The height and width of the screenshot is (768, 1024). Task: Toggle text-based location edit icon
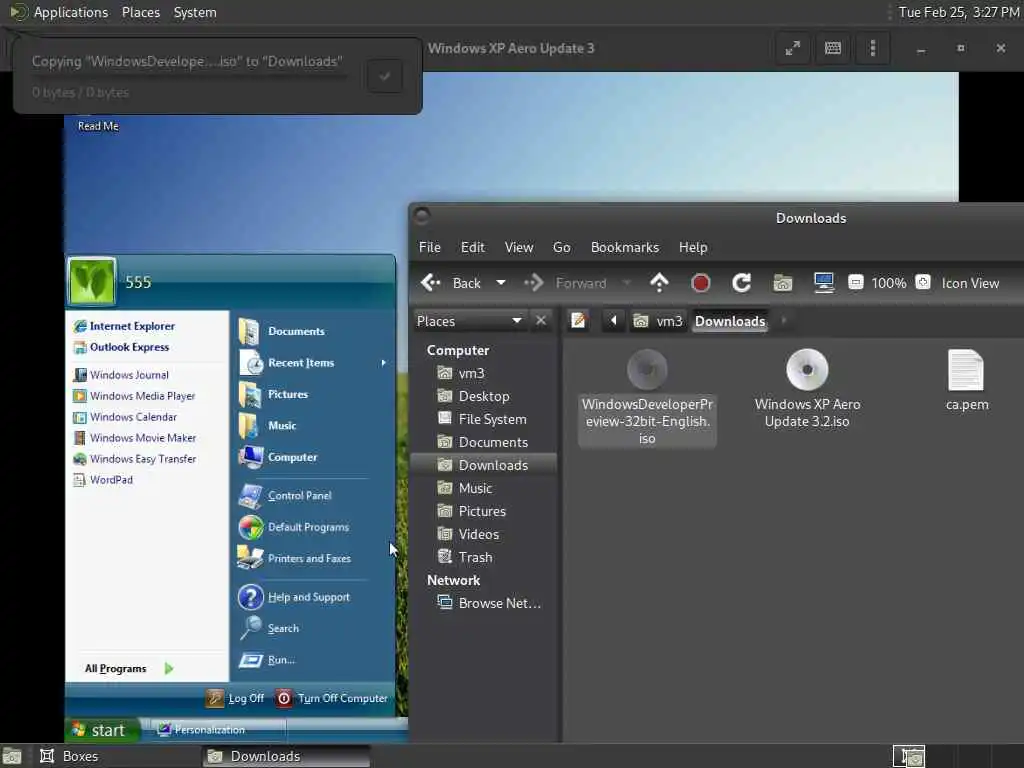click(579, 321)
